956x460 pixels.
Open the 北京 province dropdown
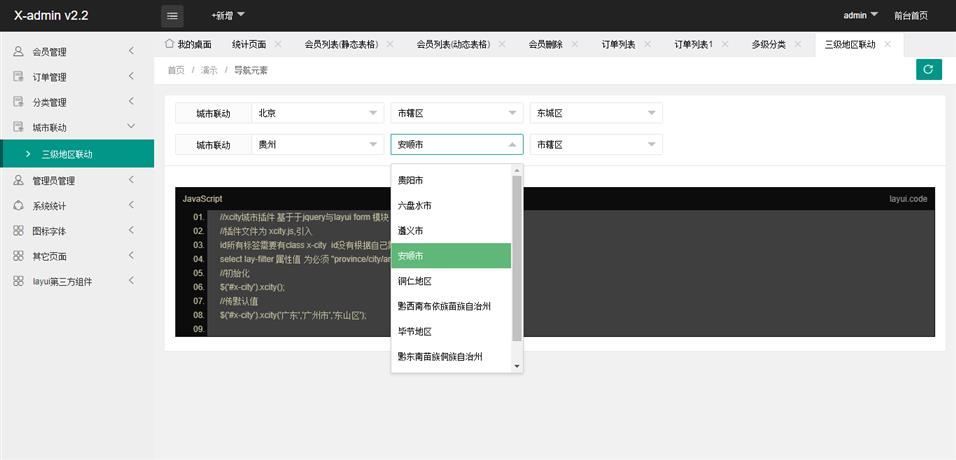pos(318,113)
